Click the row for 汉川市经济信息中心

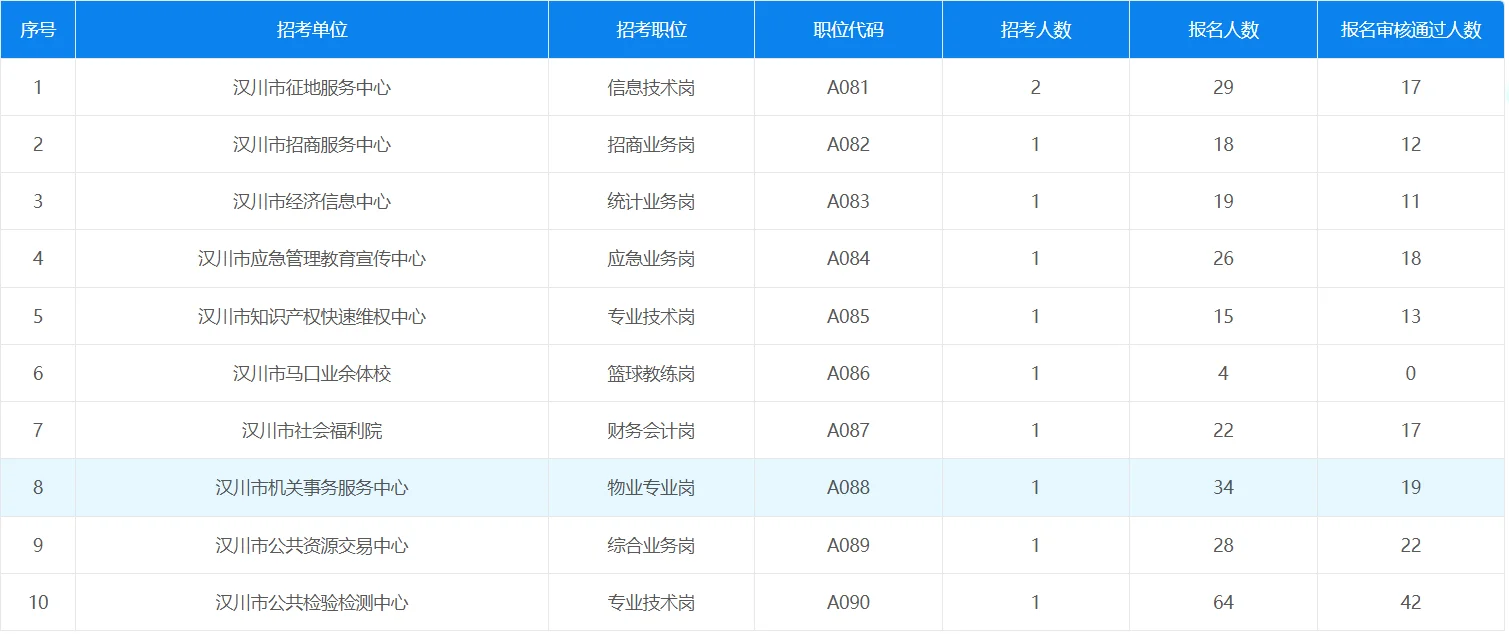[311, 200]
